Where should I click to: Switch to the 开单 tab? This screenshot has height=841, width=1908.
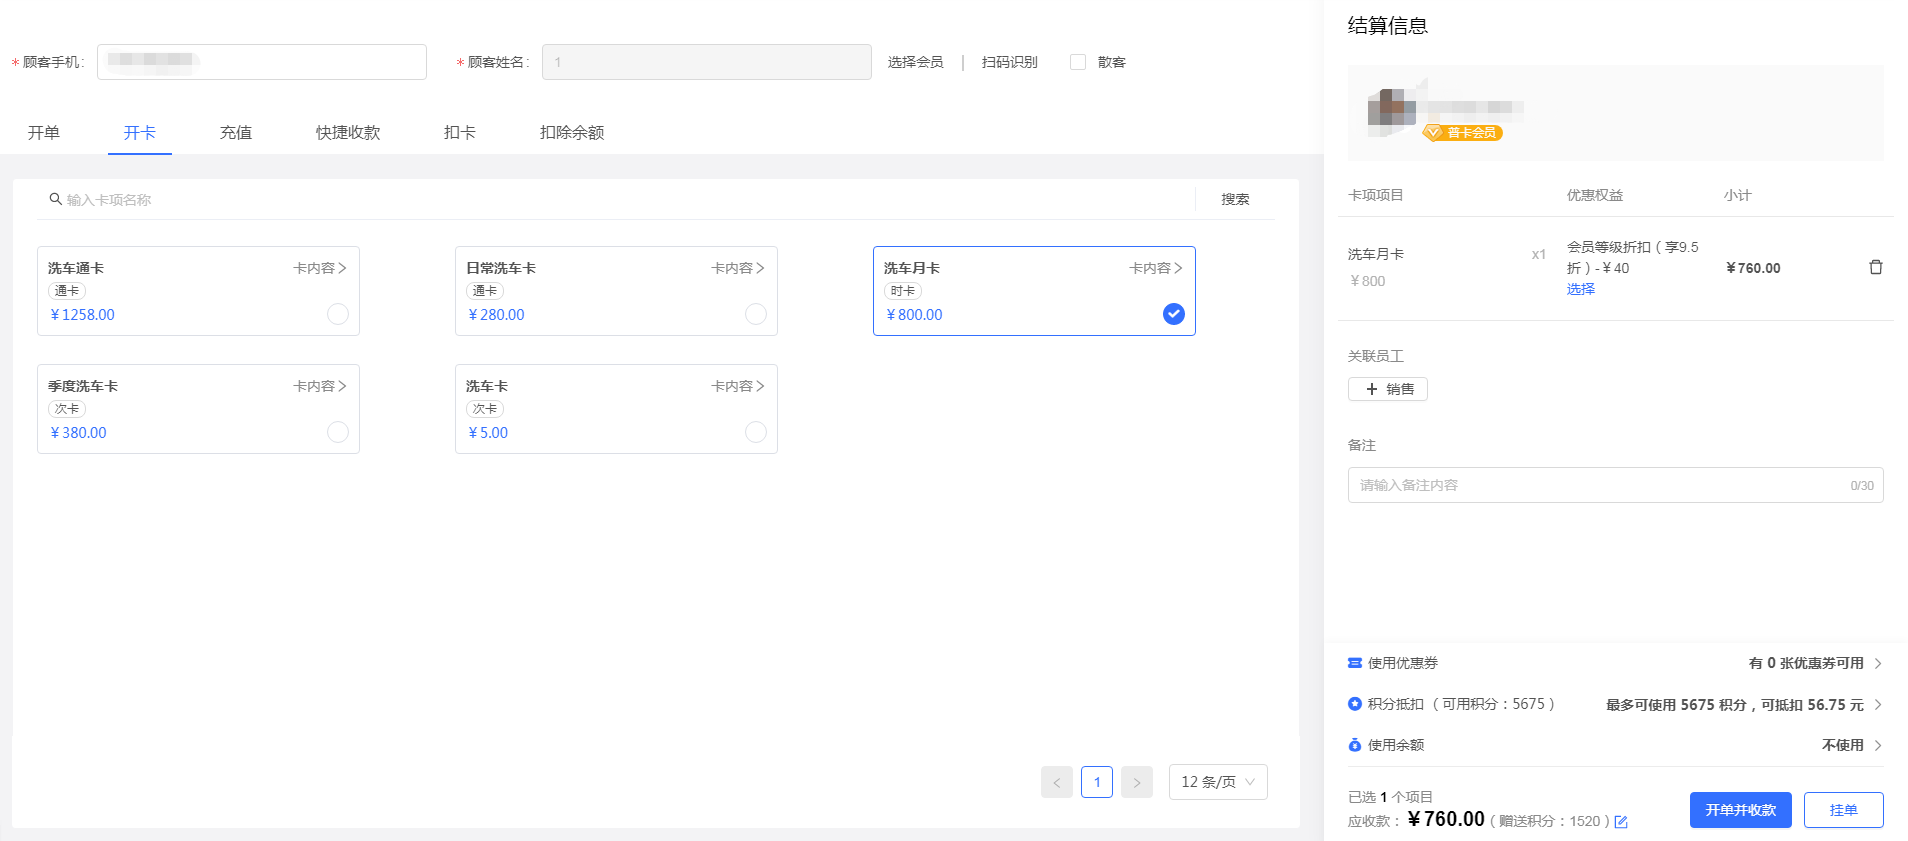pos(44,132)
